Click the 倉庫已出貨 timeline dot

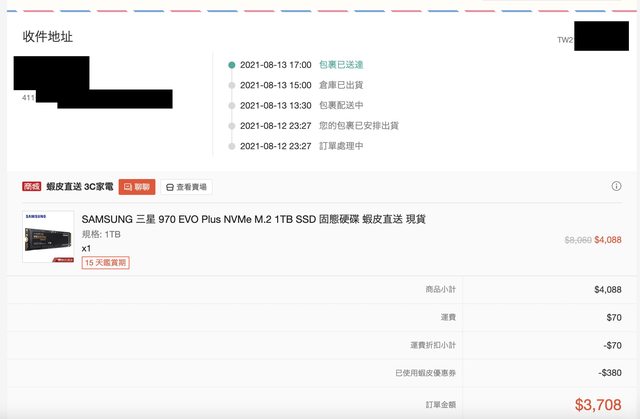coord(231,85)
